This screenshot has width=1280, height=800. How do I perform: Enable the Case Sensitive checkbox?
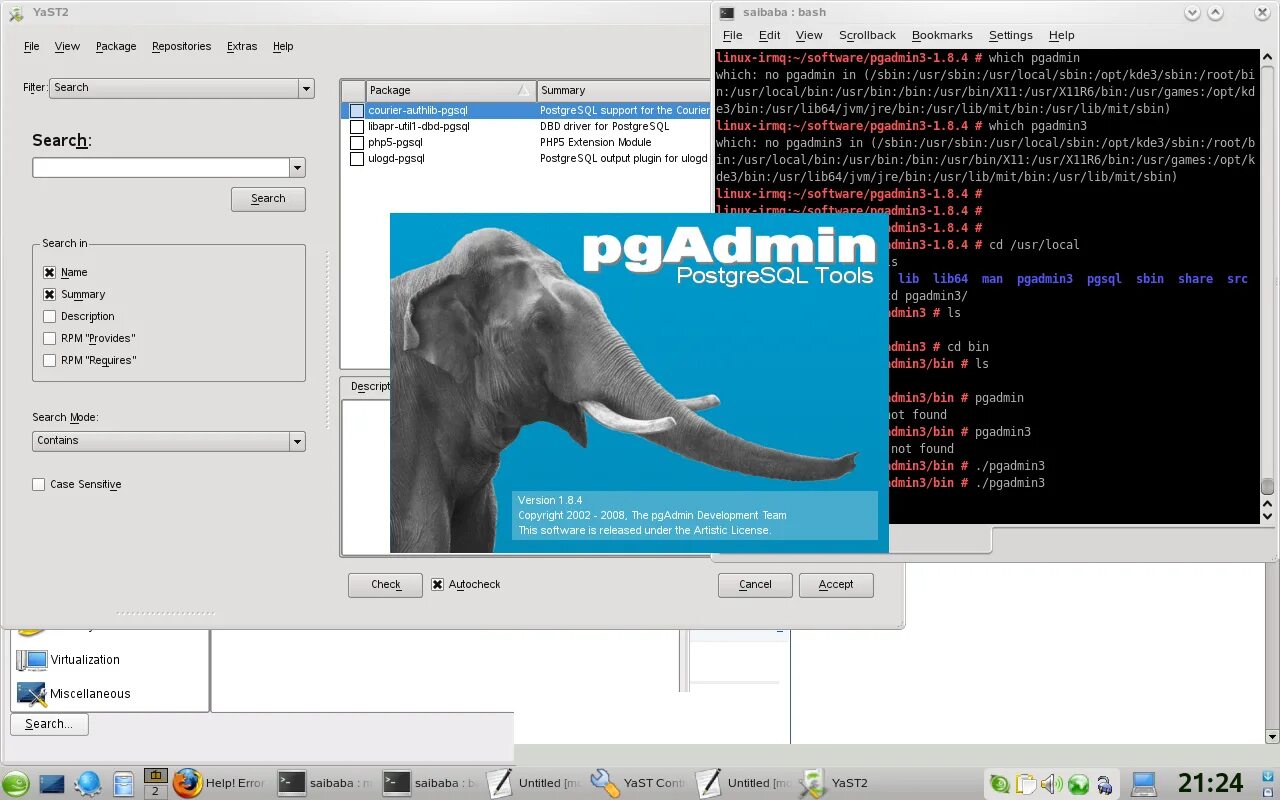pos(39,484)
